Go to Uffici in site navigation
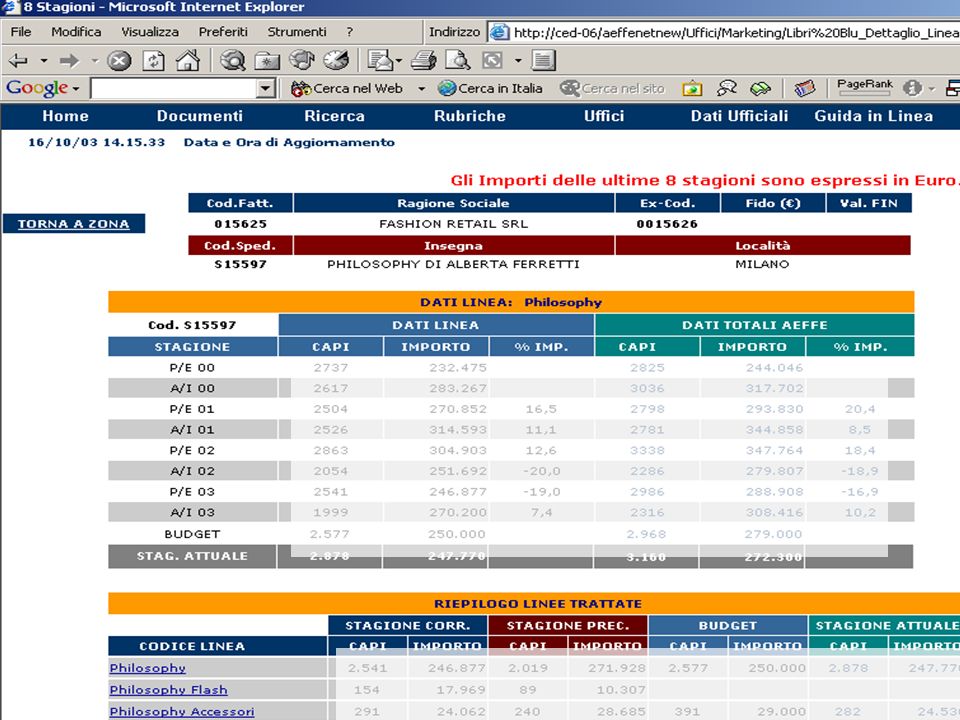The width and height of the screenshot is (960, 720). pos(604,116)
